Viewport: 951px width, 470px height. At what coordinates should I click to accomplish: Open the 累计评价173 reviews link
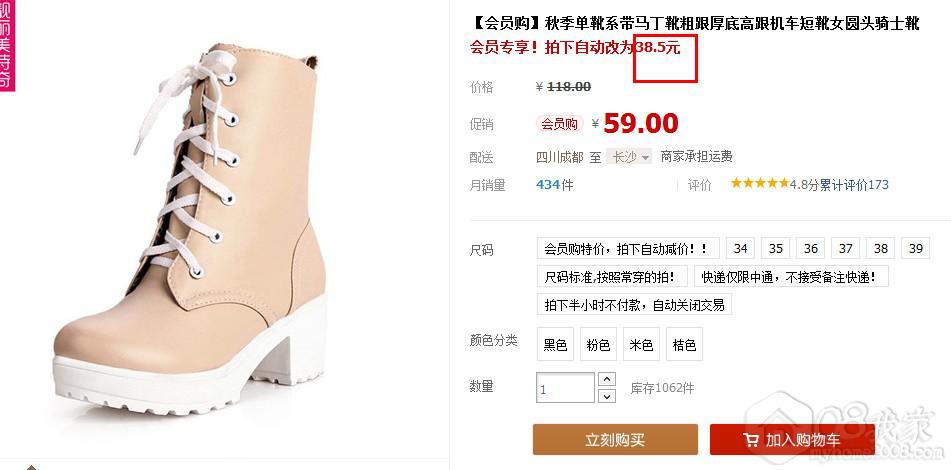[x=854, y=184]
